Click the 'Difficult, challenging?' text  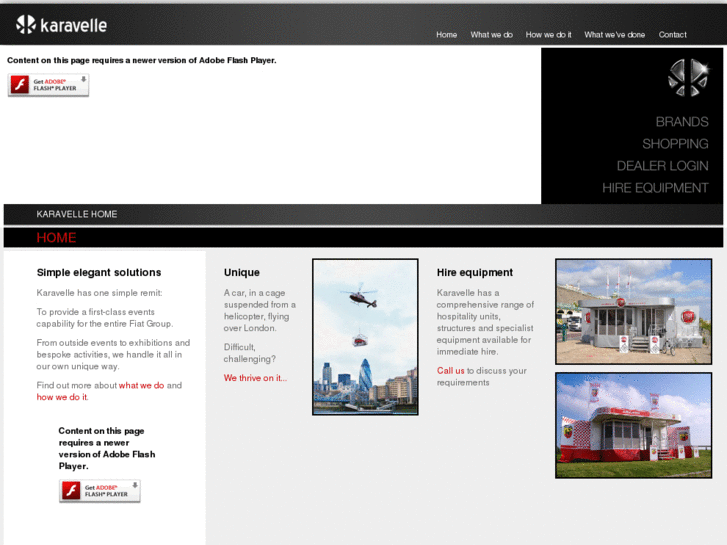click(250, 353)
